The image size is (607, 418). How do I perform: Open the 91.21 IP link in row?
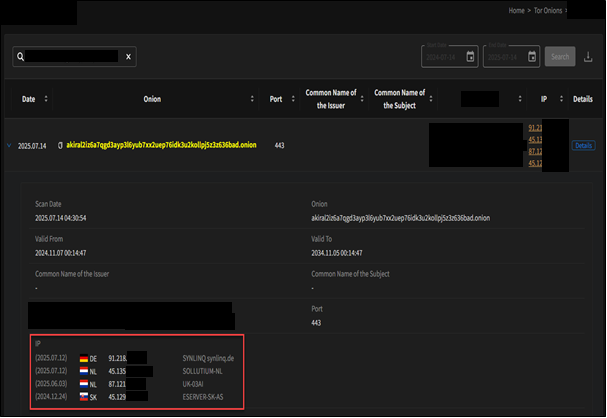pyautogui.click(x=534, y=128)
